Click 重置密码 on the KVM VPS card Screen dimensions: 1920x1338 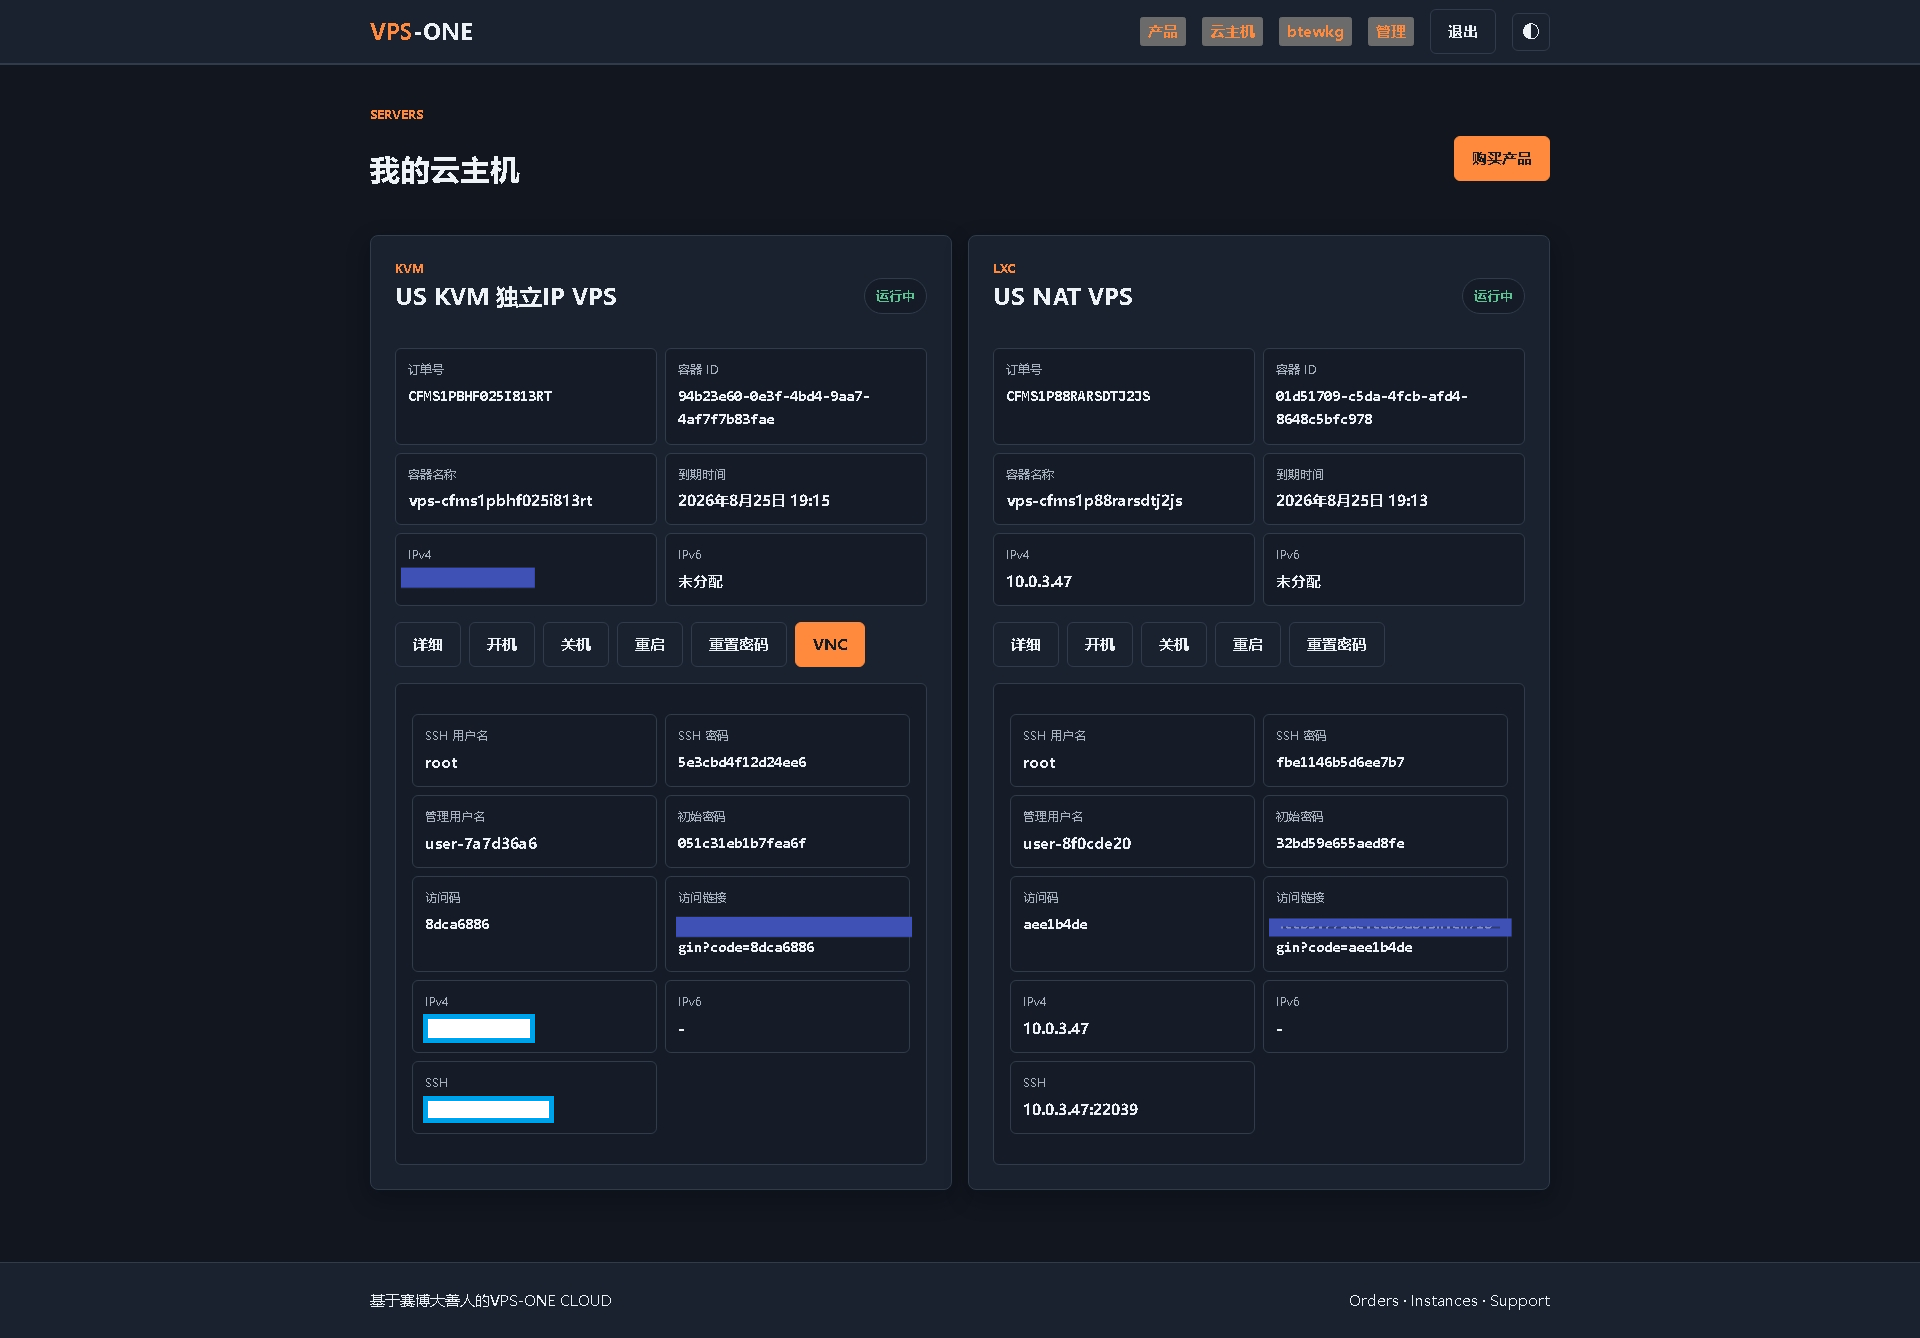(738, 644)
